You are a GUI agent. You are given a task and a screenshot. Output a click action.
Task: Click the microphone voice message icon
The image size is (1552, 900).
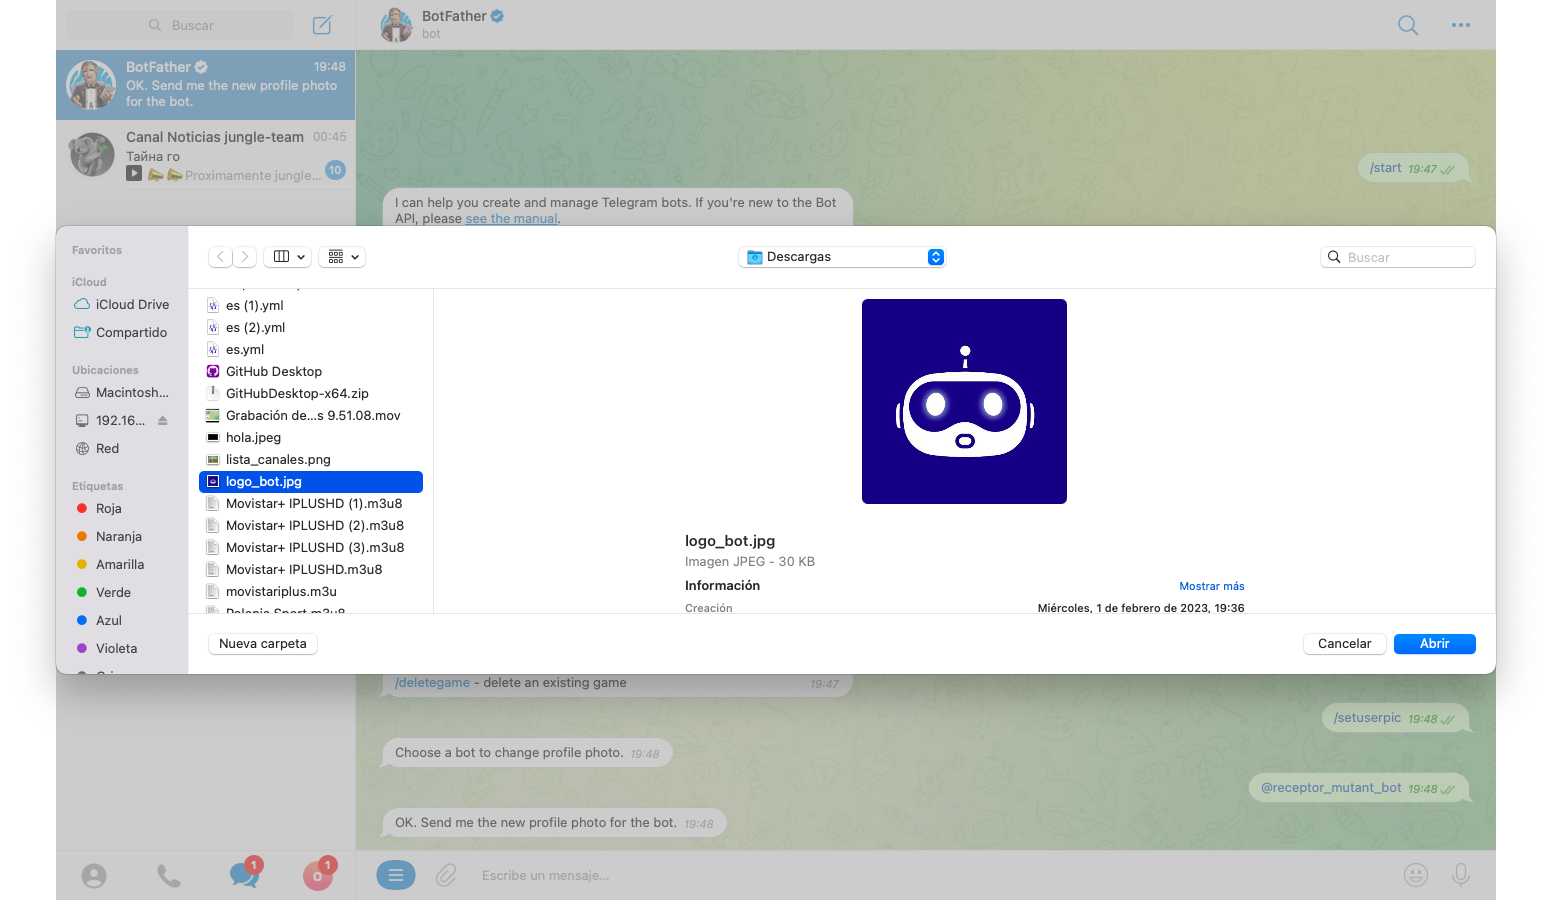(1460, 875)
